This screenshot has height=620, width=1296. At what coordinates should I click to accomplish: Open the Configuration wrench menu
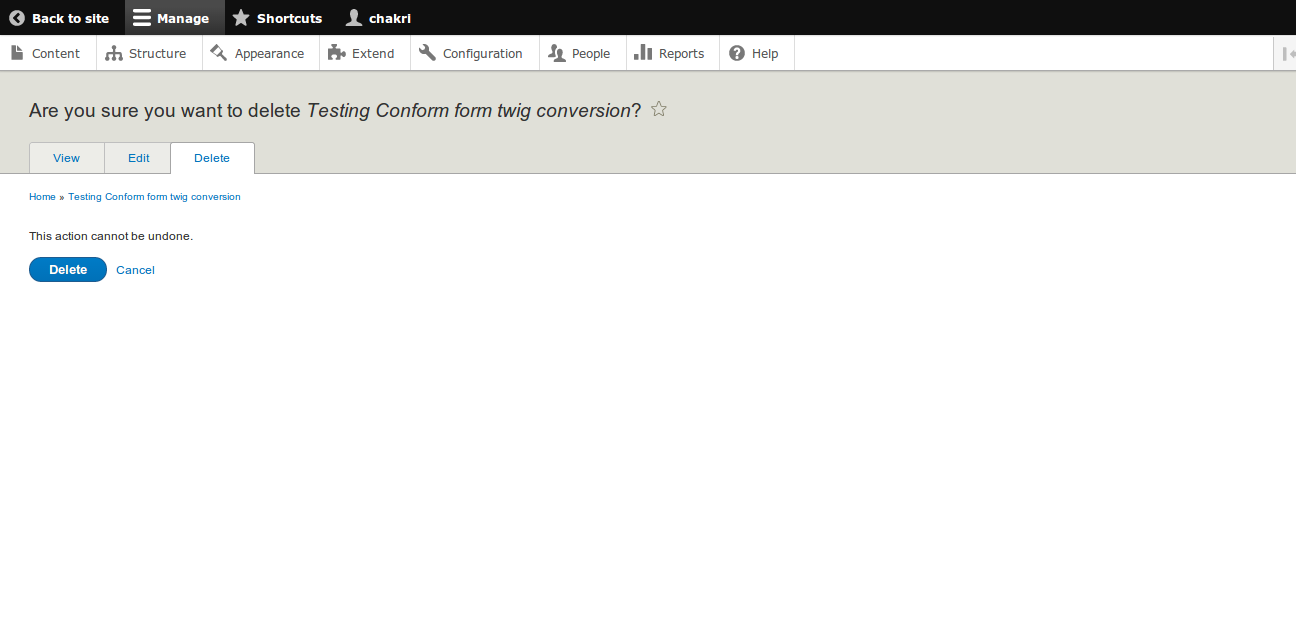(x=472, y=53)
